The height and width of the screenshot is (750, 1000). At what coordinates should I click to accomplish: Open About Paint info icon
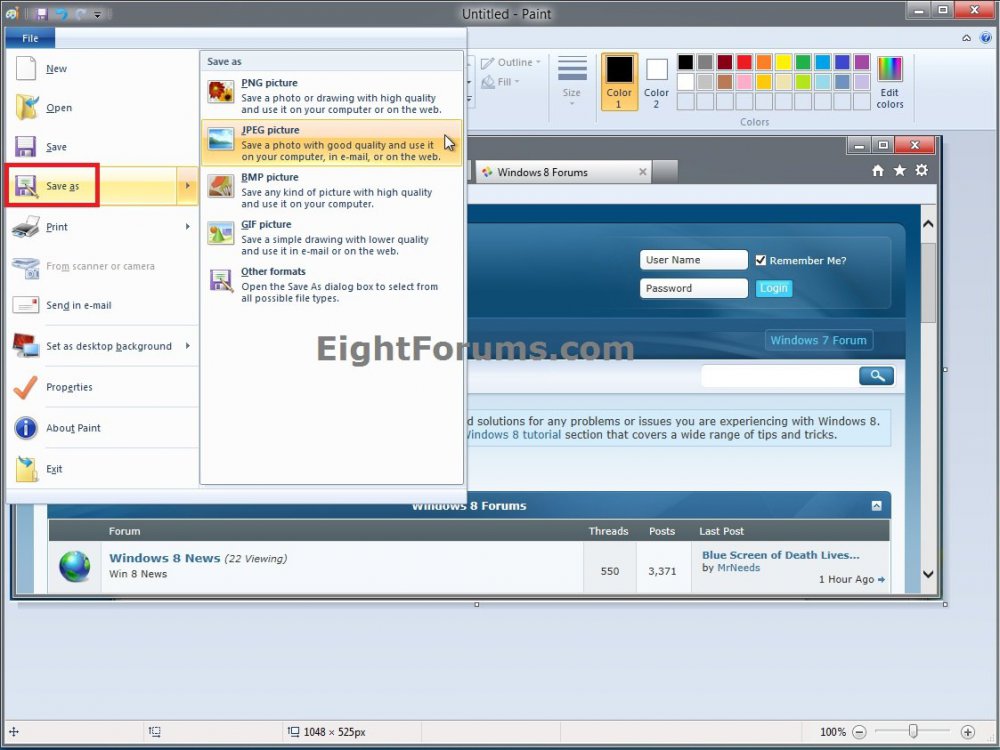tap(26, 428)
